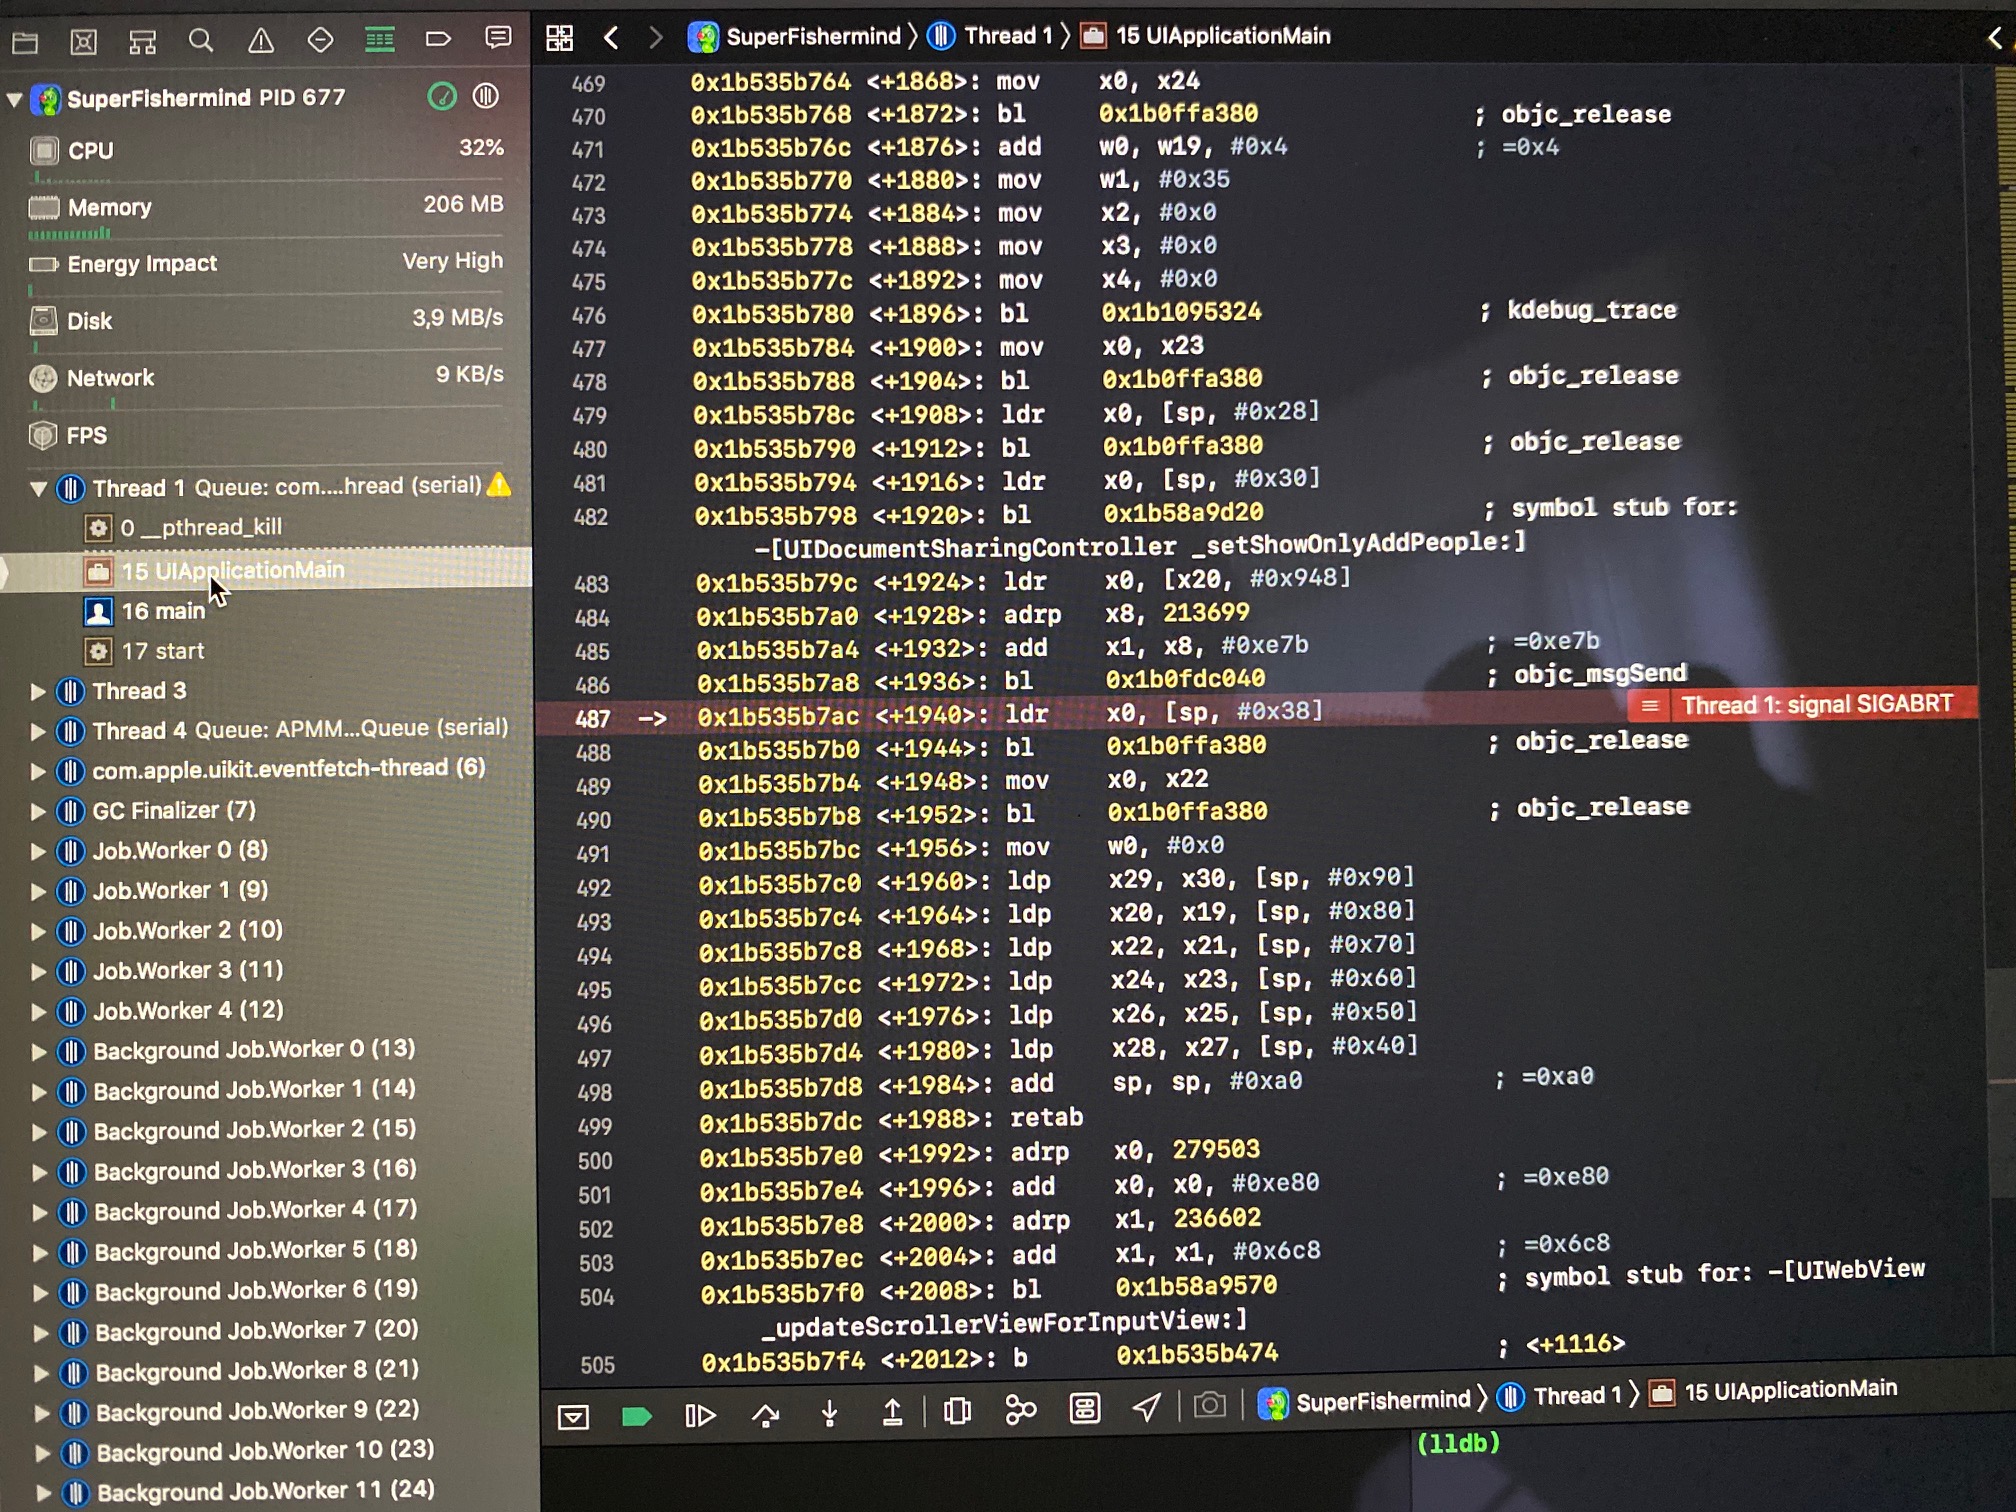This screenshot has width=2016, height=1512.
Task: Open the Find navigator magnifier icon
Action: point(201,41)
